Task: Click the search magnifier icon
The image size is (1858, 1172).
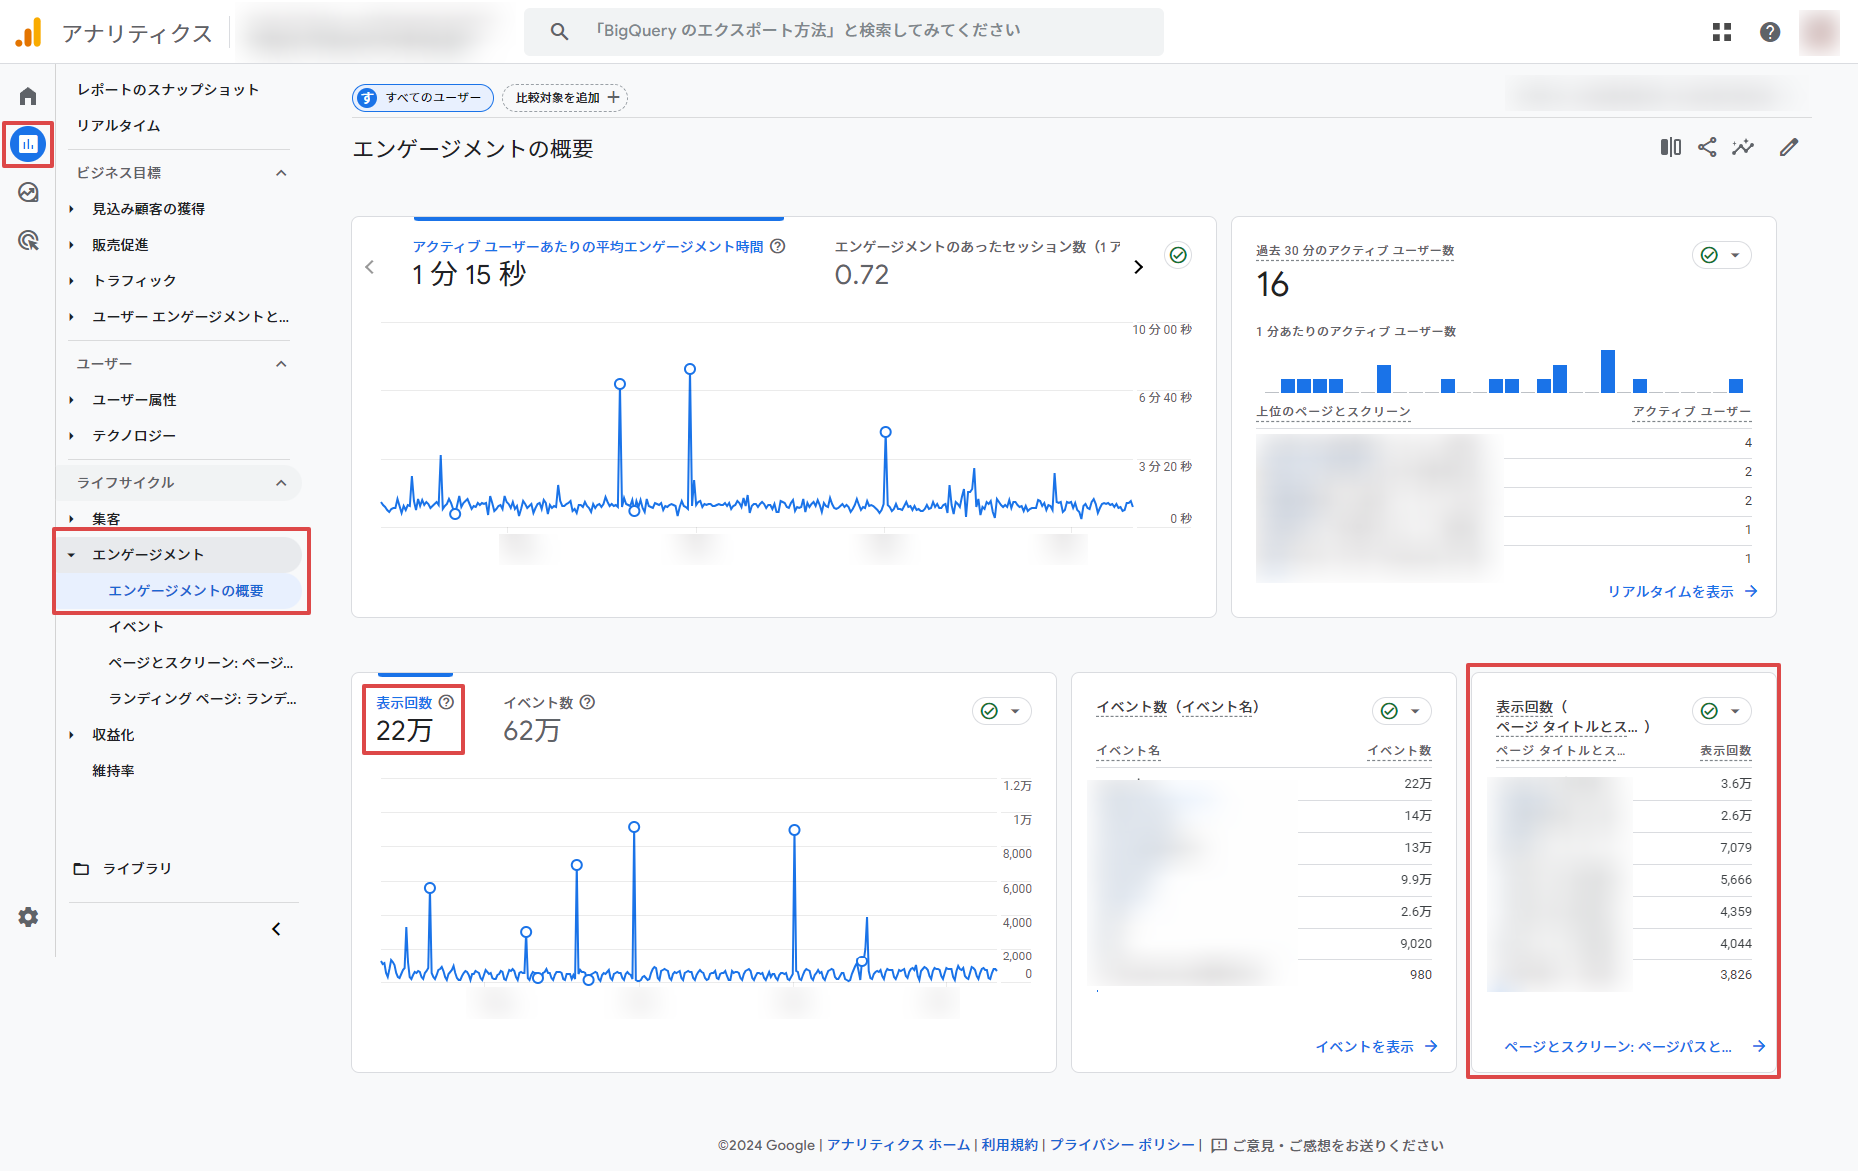Action: point(559,31)
